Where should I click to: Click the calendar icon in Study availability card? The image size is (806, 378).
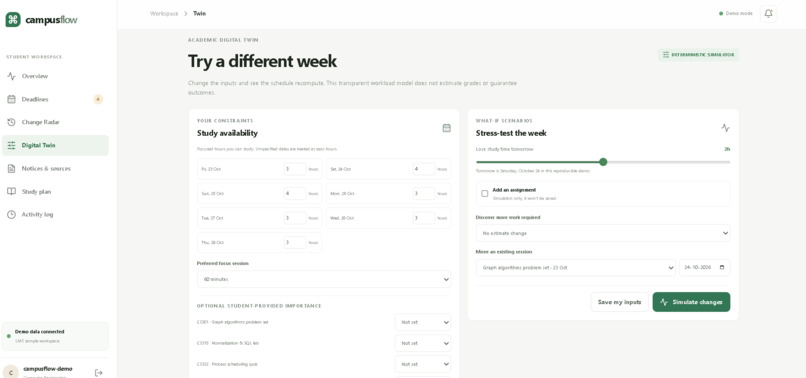point(447,128)
